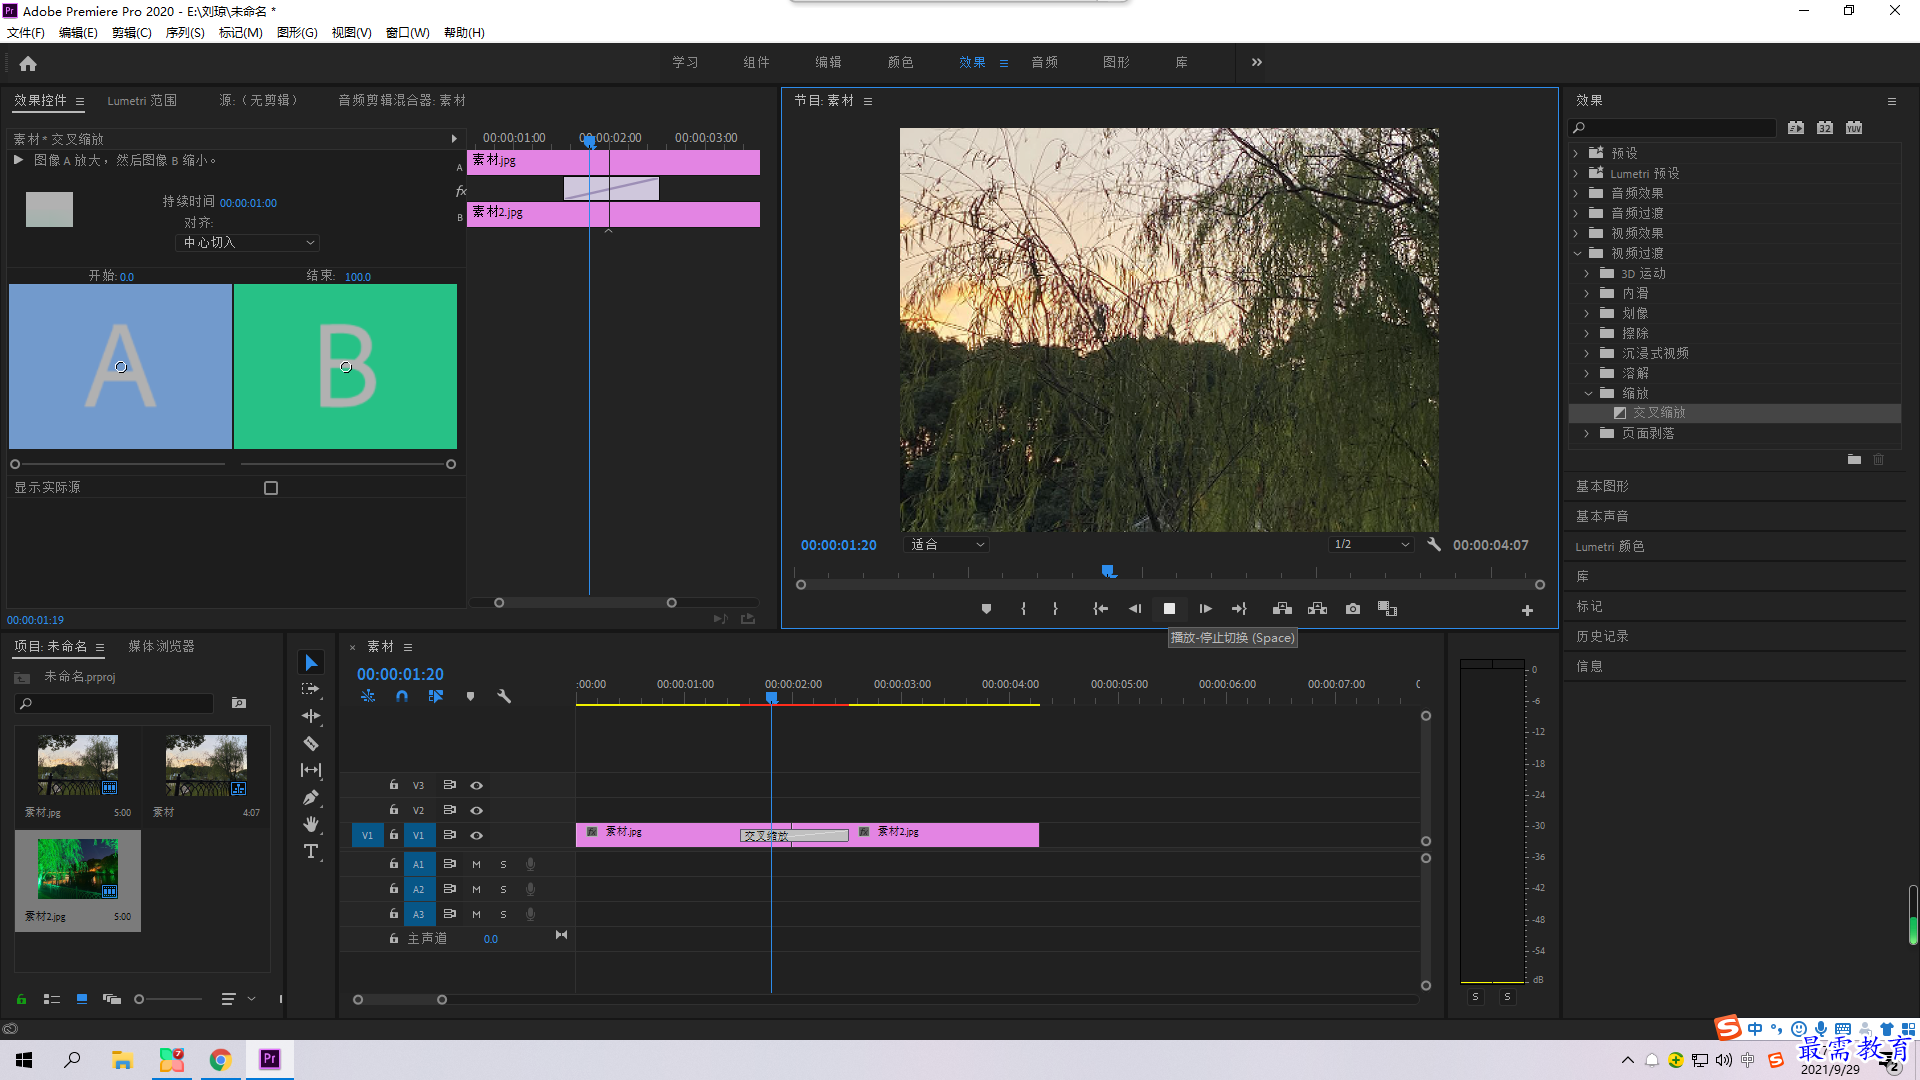Image resolution: width=1920 pixels, height=1080 pixels.
Task: Toggle V3 track output eye
Action: pyautogui.click(x=477, y=786)
